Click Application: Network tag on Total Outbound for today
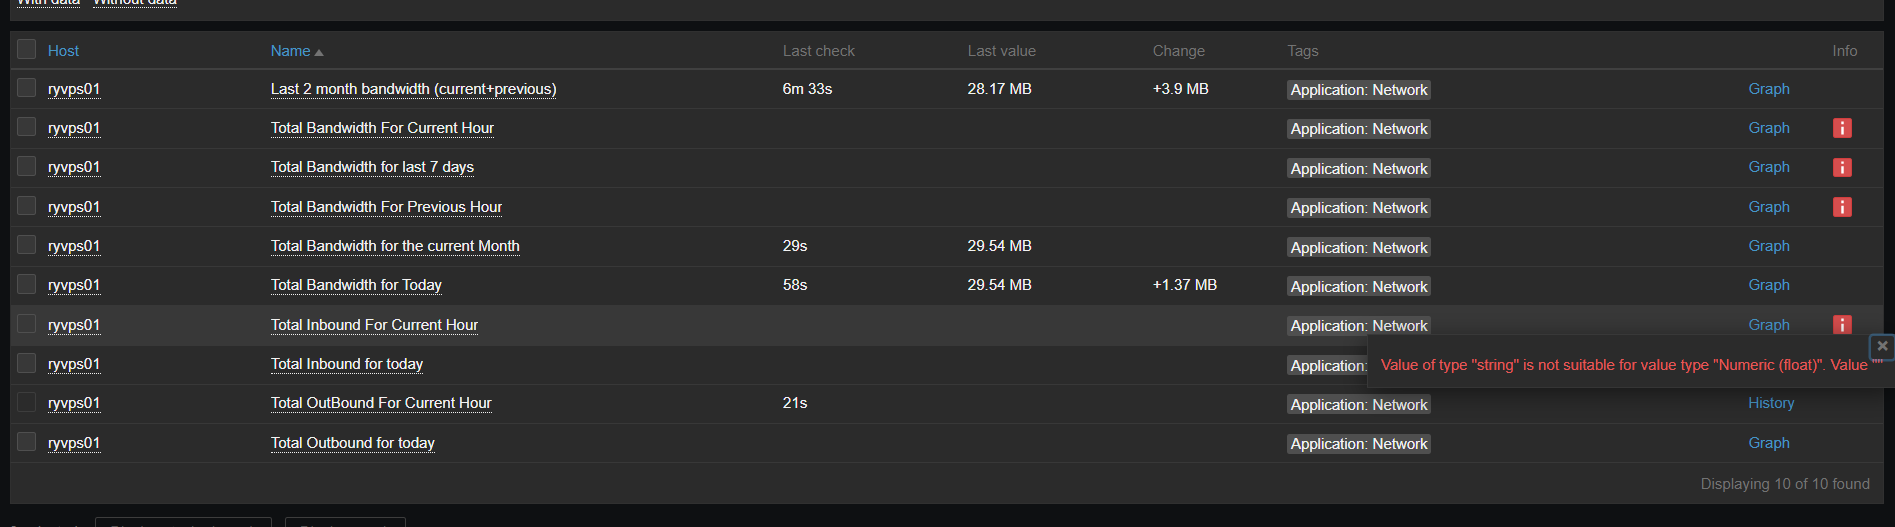This screenshot has height=527, width=1895. [1358, 444]
